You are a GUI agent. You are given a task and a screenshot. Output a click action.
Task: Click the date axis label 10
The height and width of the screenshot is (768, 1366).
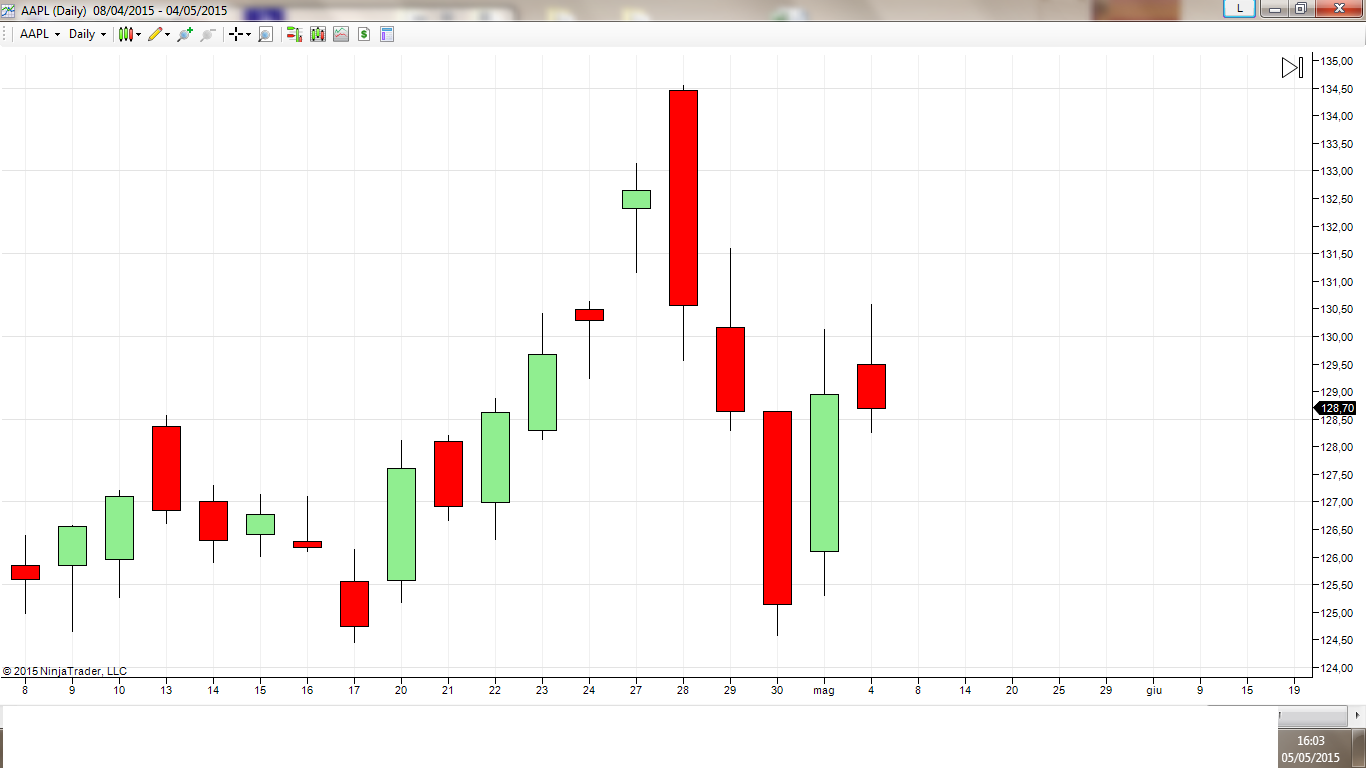119,690
